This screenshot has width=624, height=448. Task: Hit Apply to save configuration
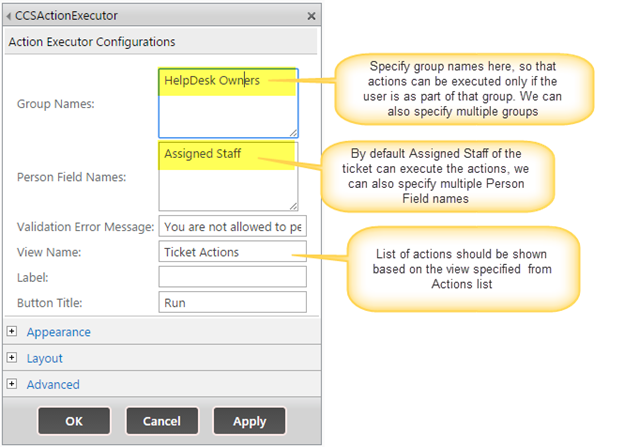248,422
